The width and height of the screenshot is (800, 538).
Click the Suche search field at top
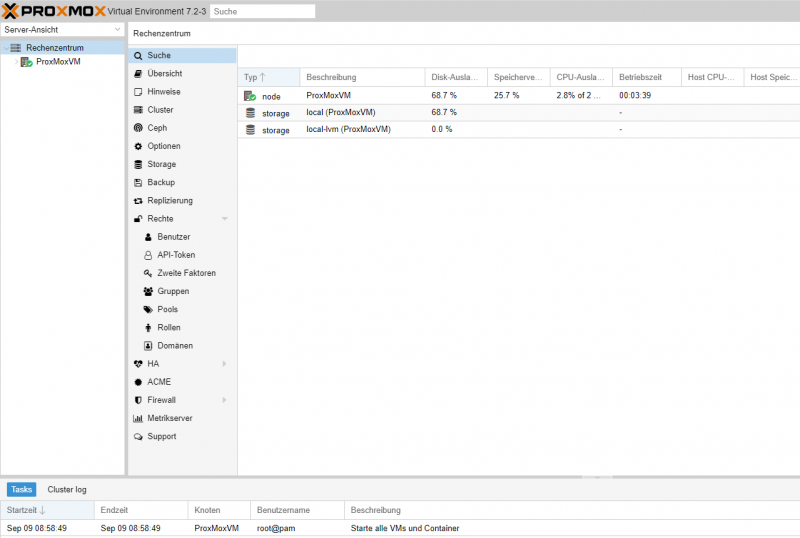tap(262, 11)
